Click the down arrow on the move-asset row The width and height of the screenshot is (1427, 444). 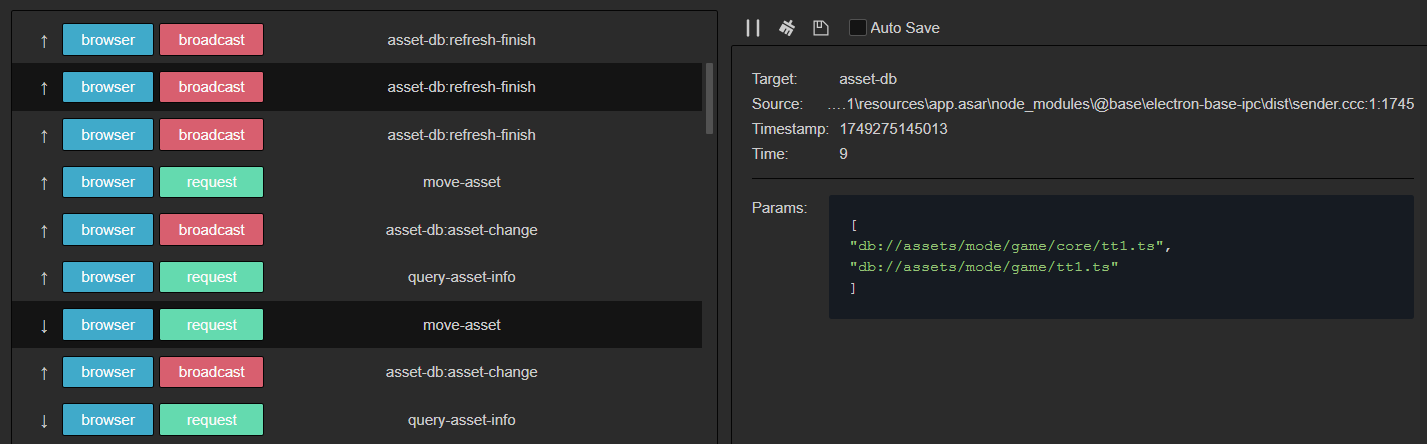[43, 325]
